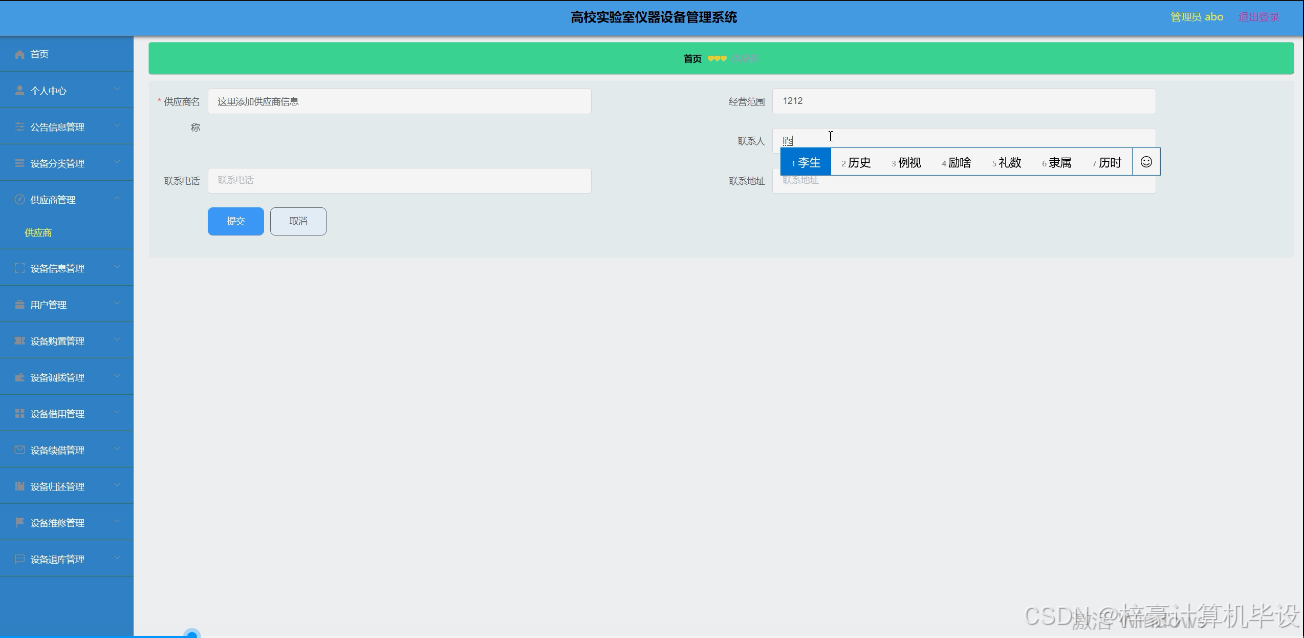Screen dimensions: 1304x638
Task: Click the compass icon beside 供应商管理
Action: coord(19,199)
